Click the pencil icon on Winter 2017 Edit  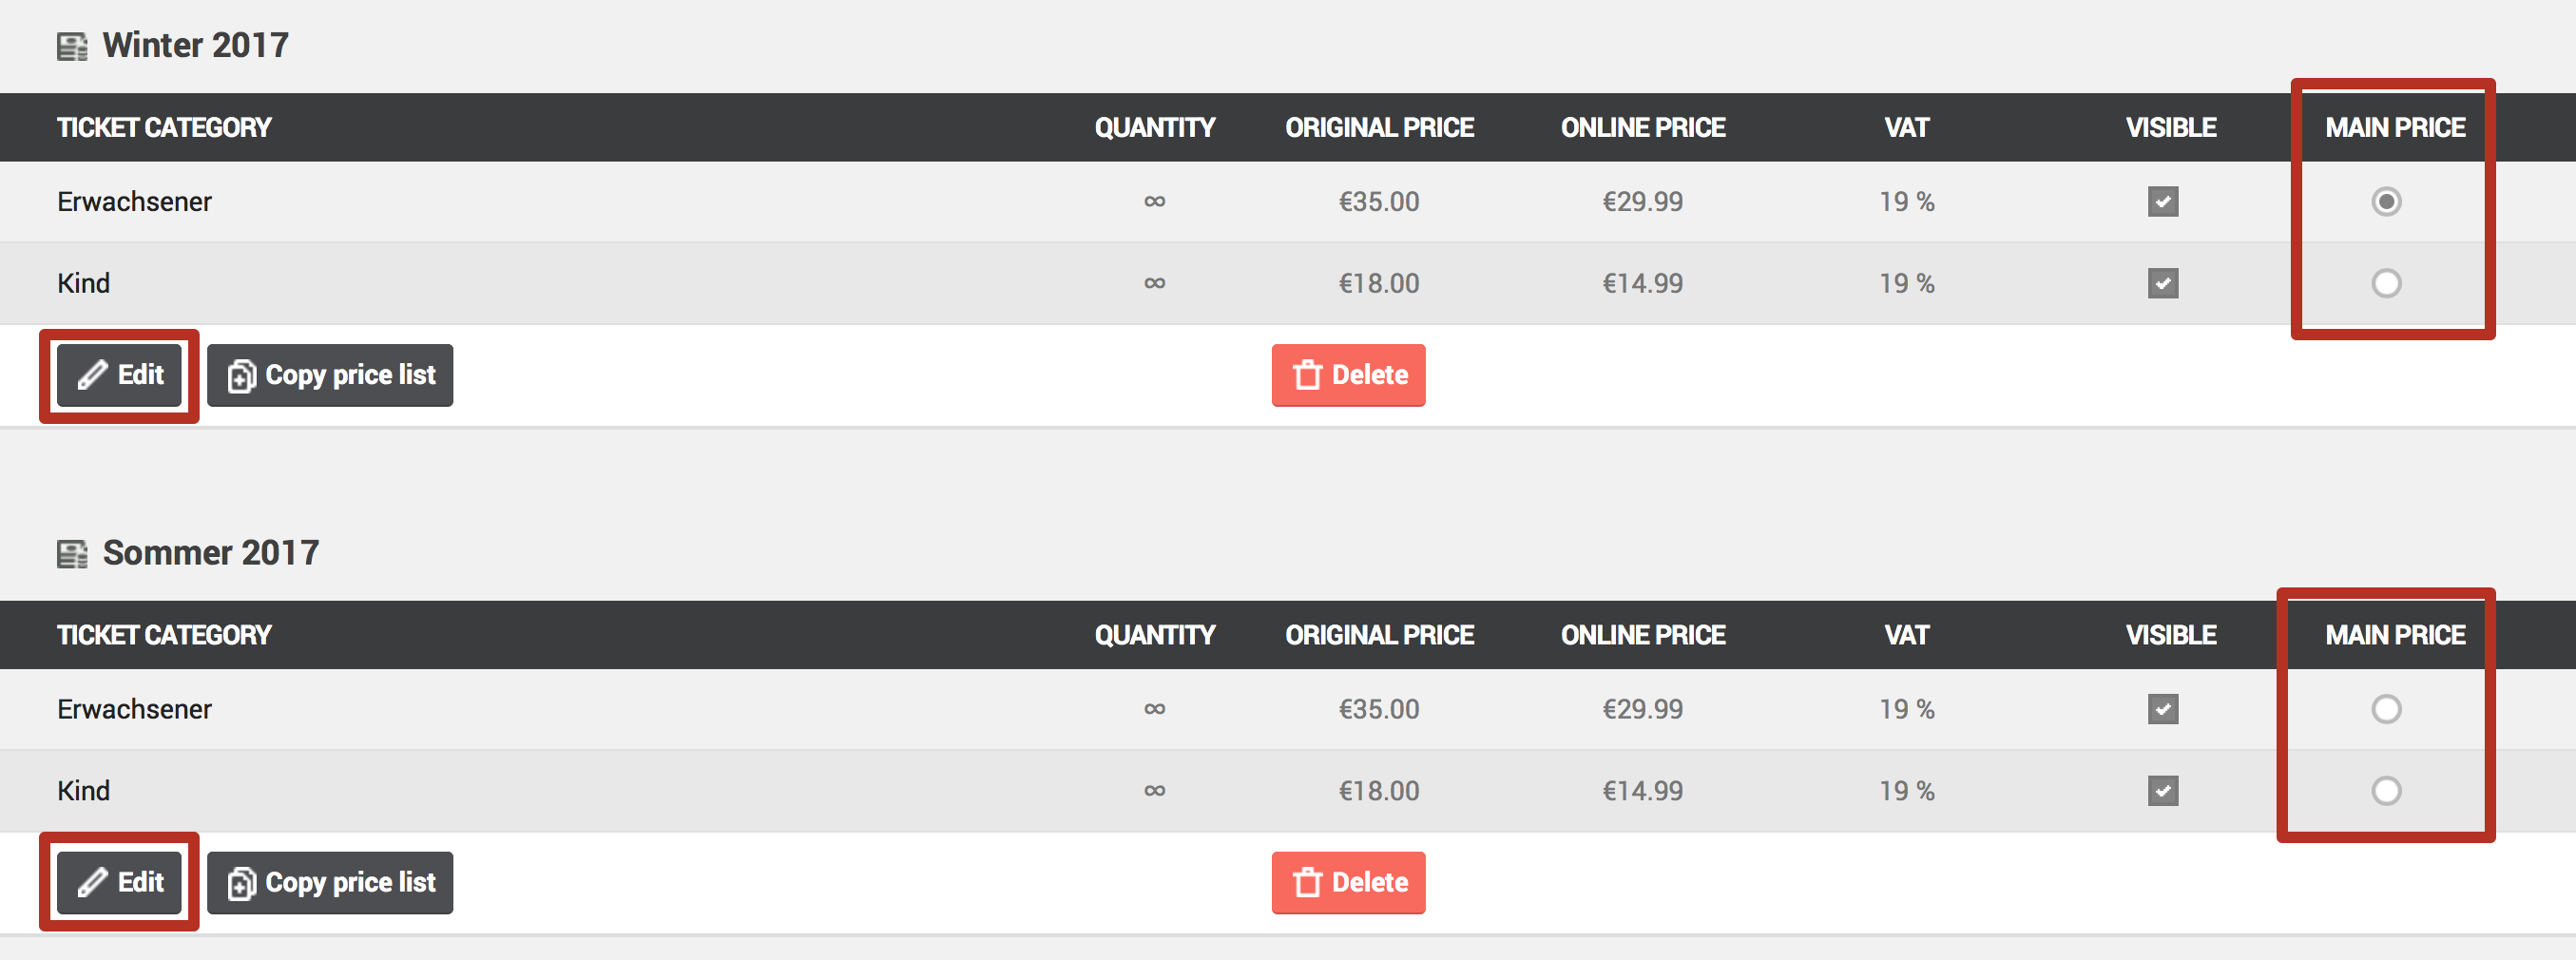(92, 375)
